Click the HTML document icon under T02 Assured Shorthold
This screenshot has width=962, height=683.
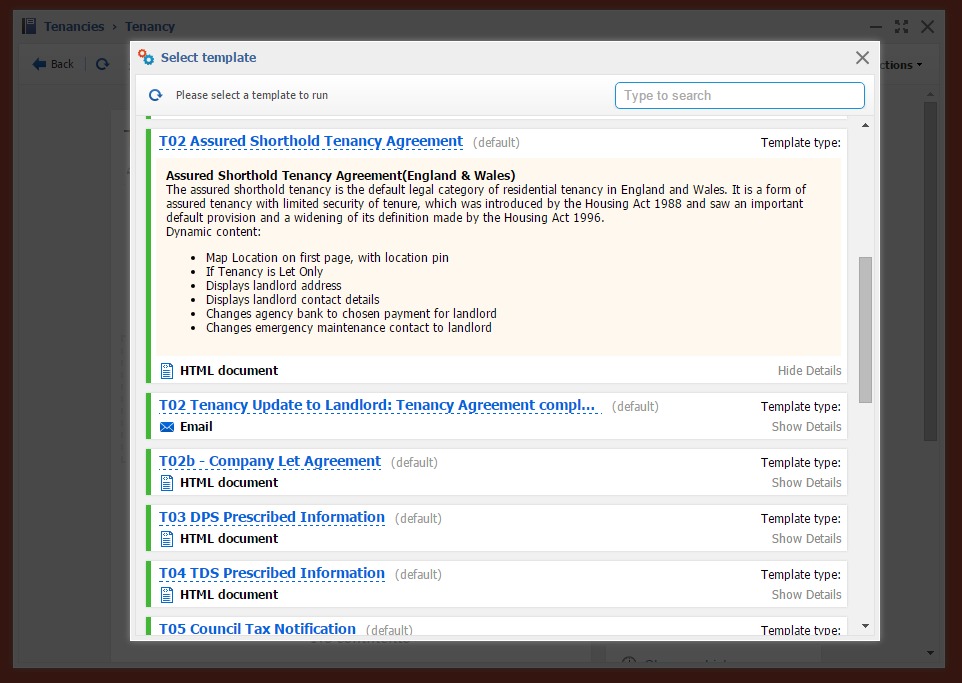(167, 371)
